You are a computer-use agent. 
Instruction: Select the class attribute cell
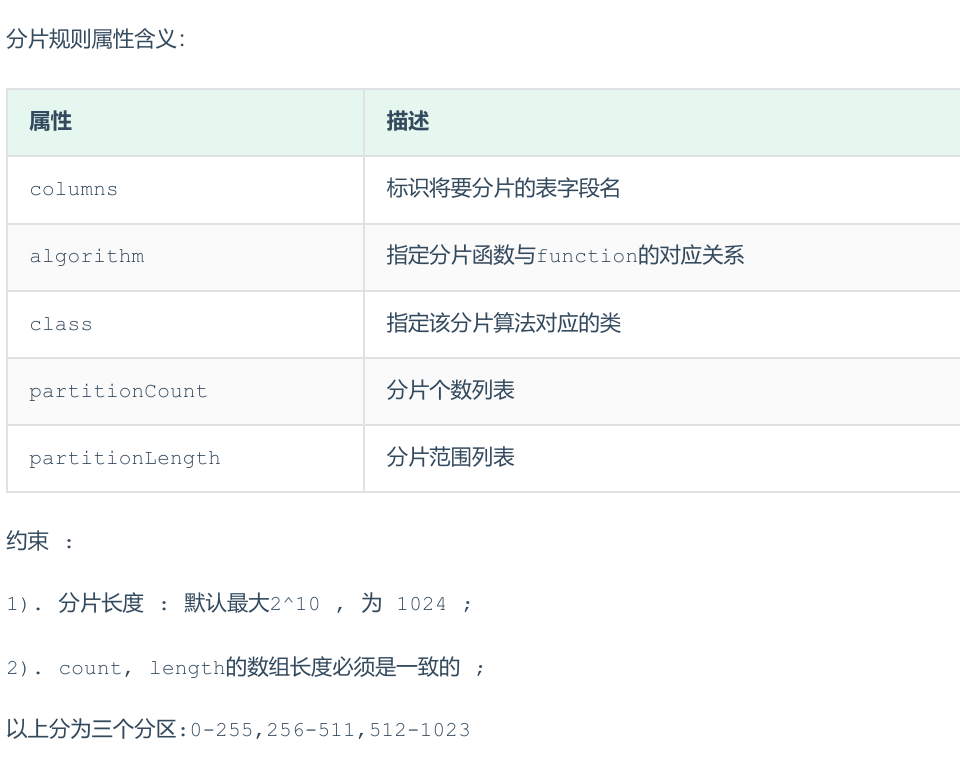coord(61,325)
